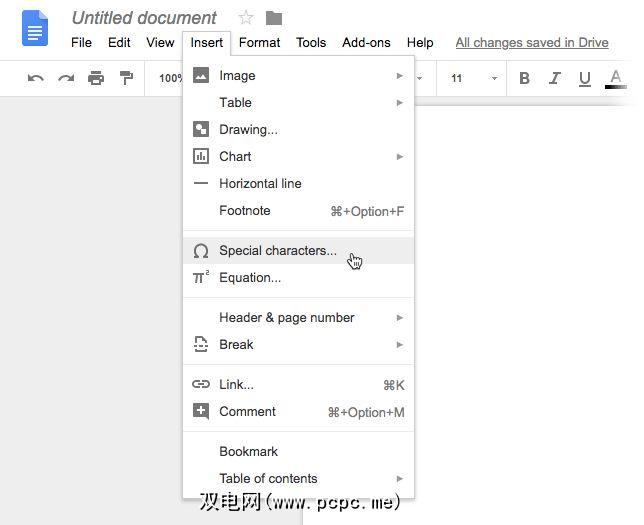Image resolution: width=644 pixels, height=525 pixels.
Task: Expand Header & page number submenu arrow
Action: pos(399,318)
